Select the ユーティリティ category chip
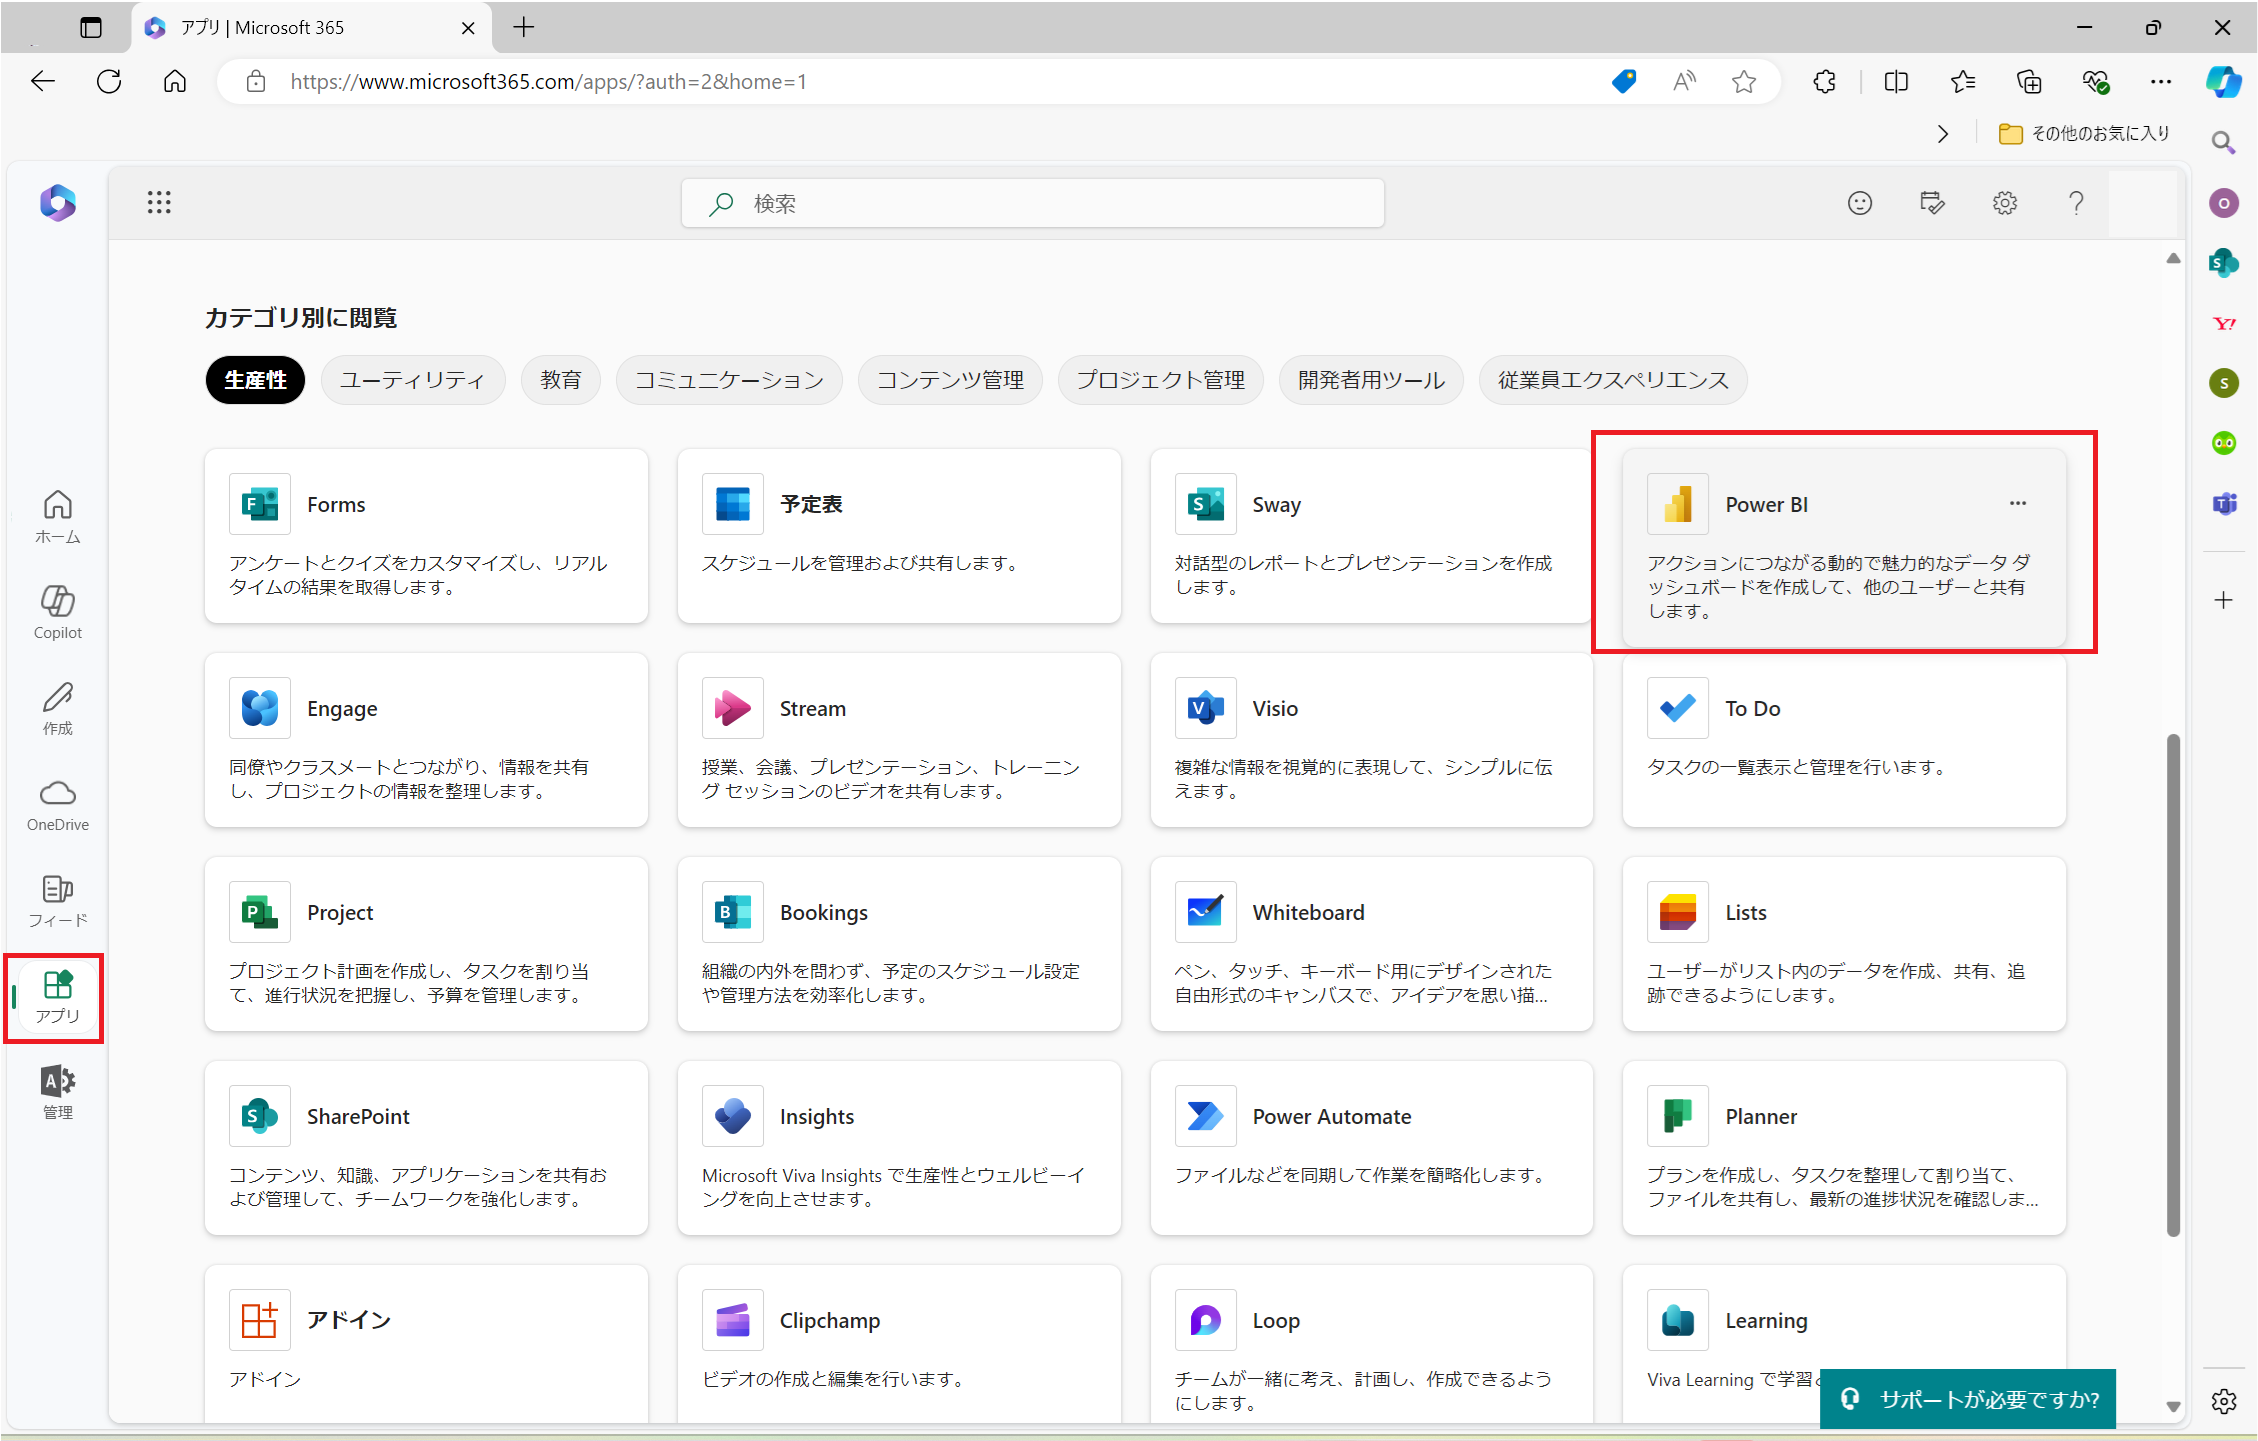The height and width of the screenshot is (1441, 2258). tap(413, 380)
